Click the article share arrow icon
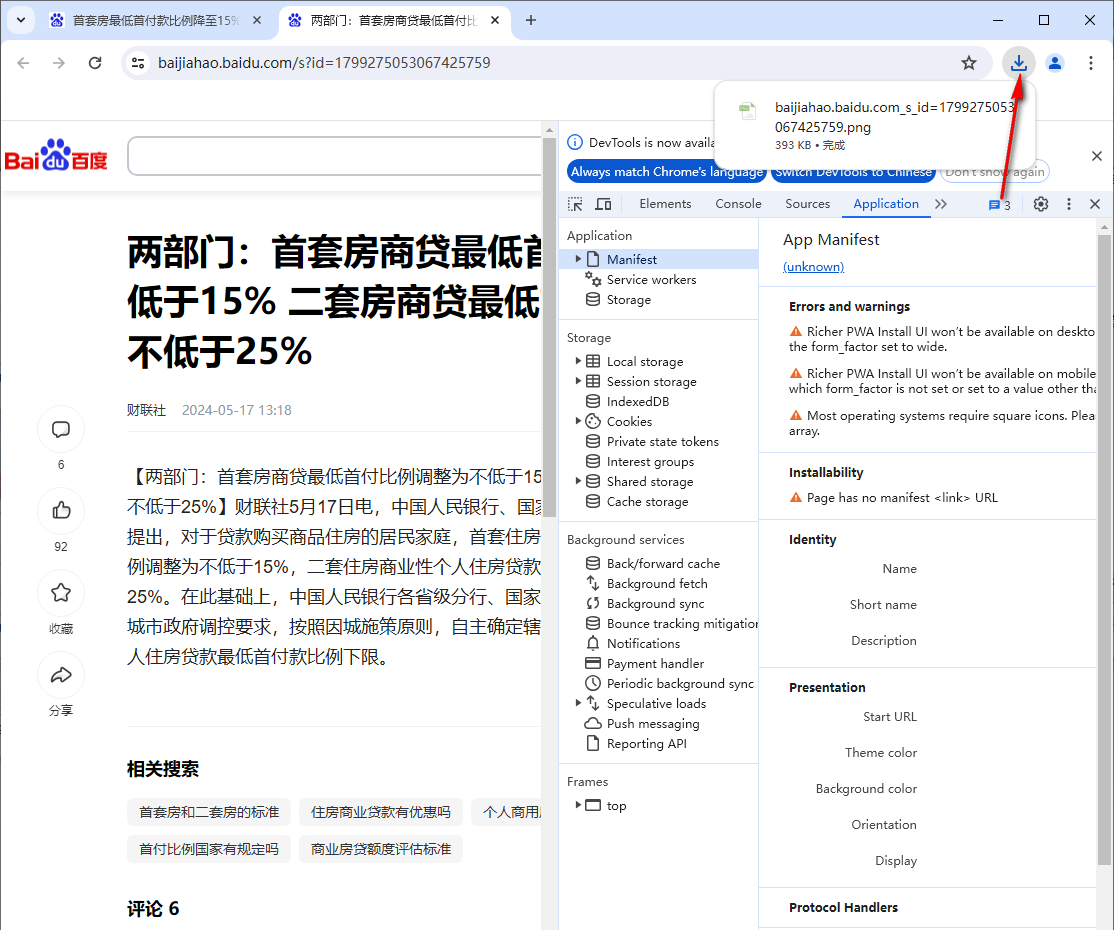The width and height of the screenshot is (1114, 930). (x=61, y=675)
